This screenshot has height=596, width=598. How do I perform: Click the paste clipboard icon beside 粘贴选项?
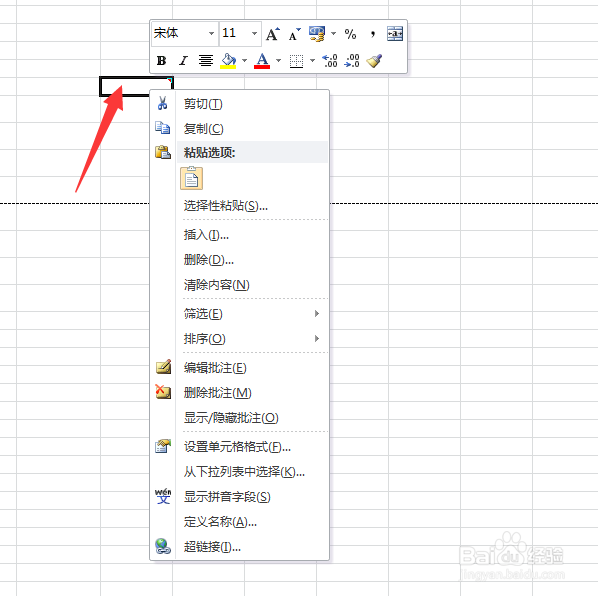point(163,152)
